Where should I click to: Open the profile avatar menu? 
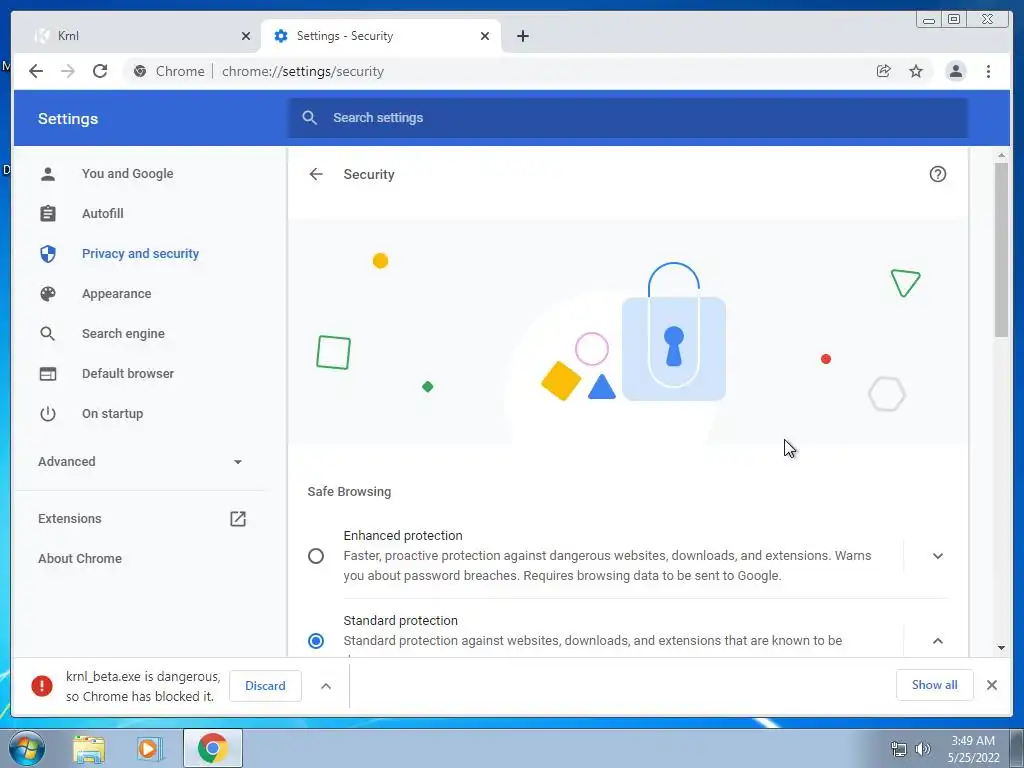tap(956, 71)
